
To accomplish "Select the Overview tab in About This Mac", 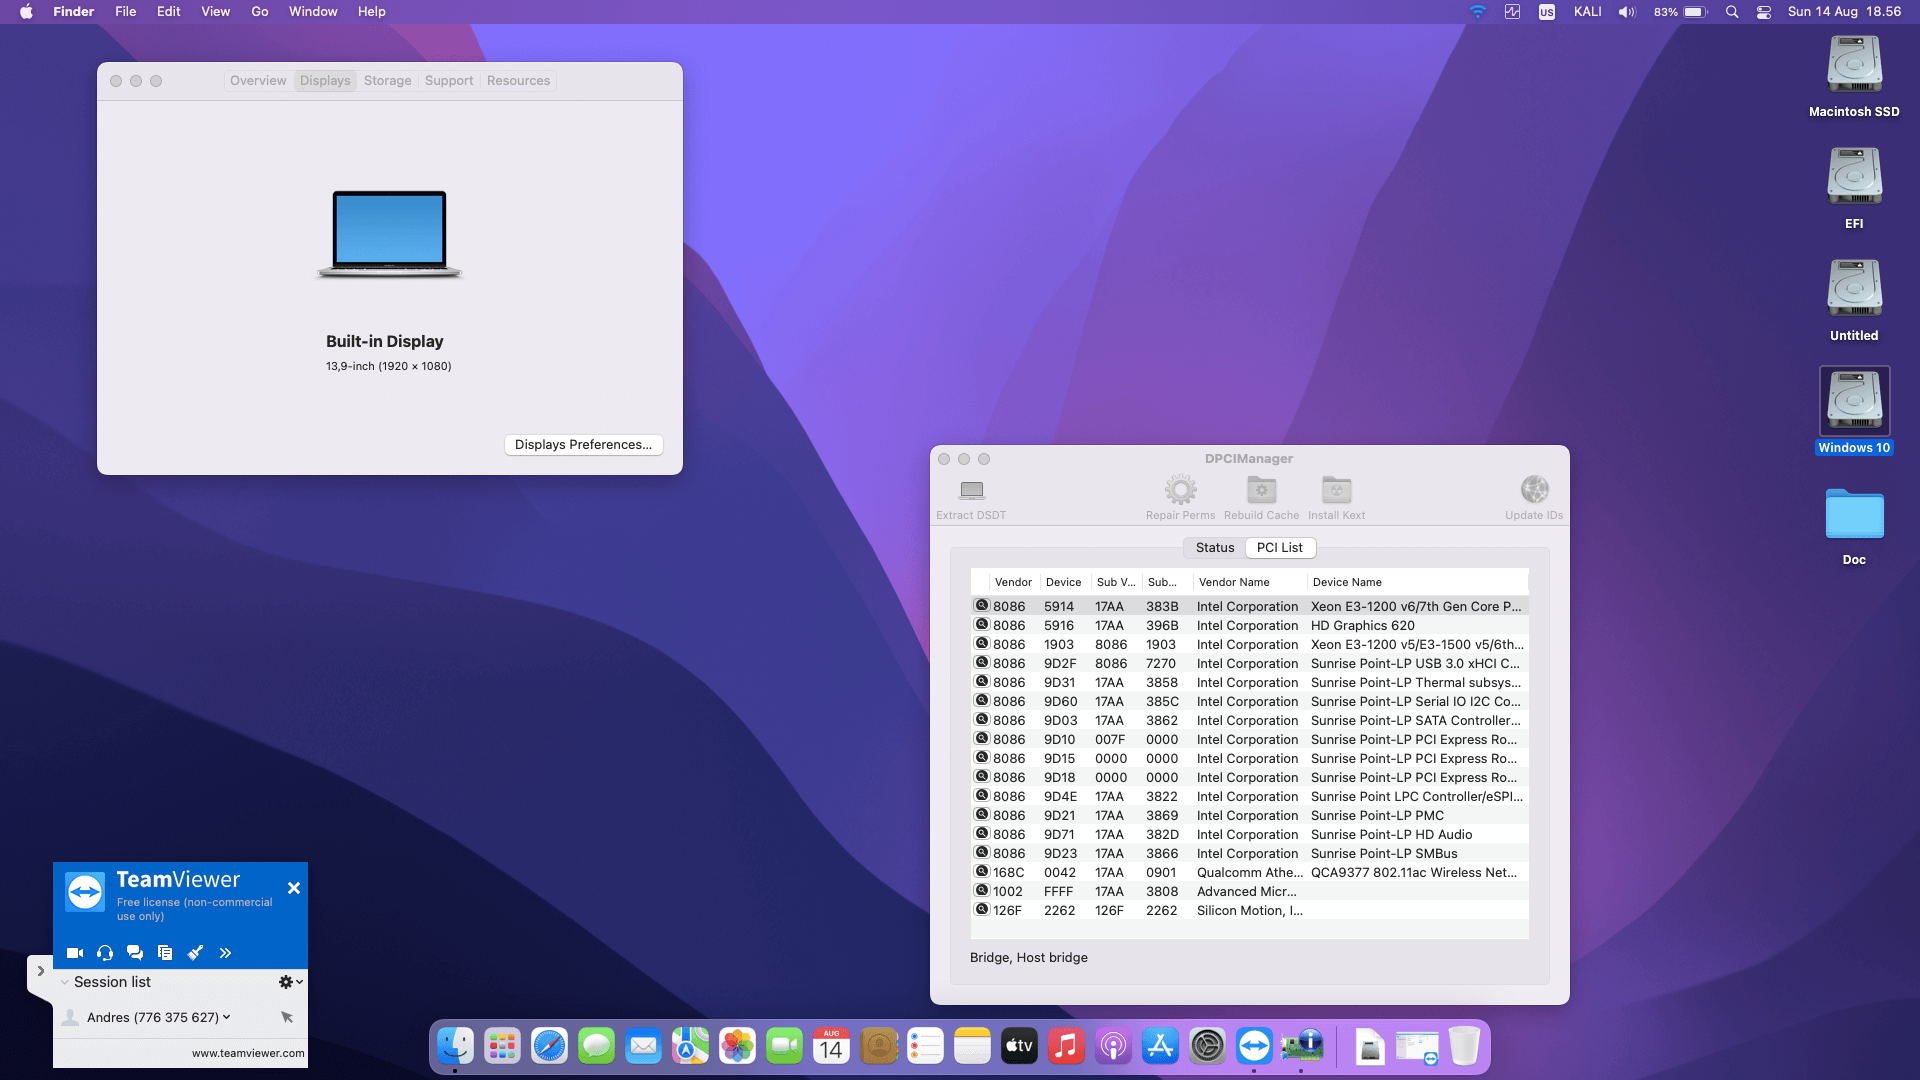I will [258, 80].
